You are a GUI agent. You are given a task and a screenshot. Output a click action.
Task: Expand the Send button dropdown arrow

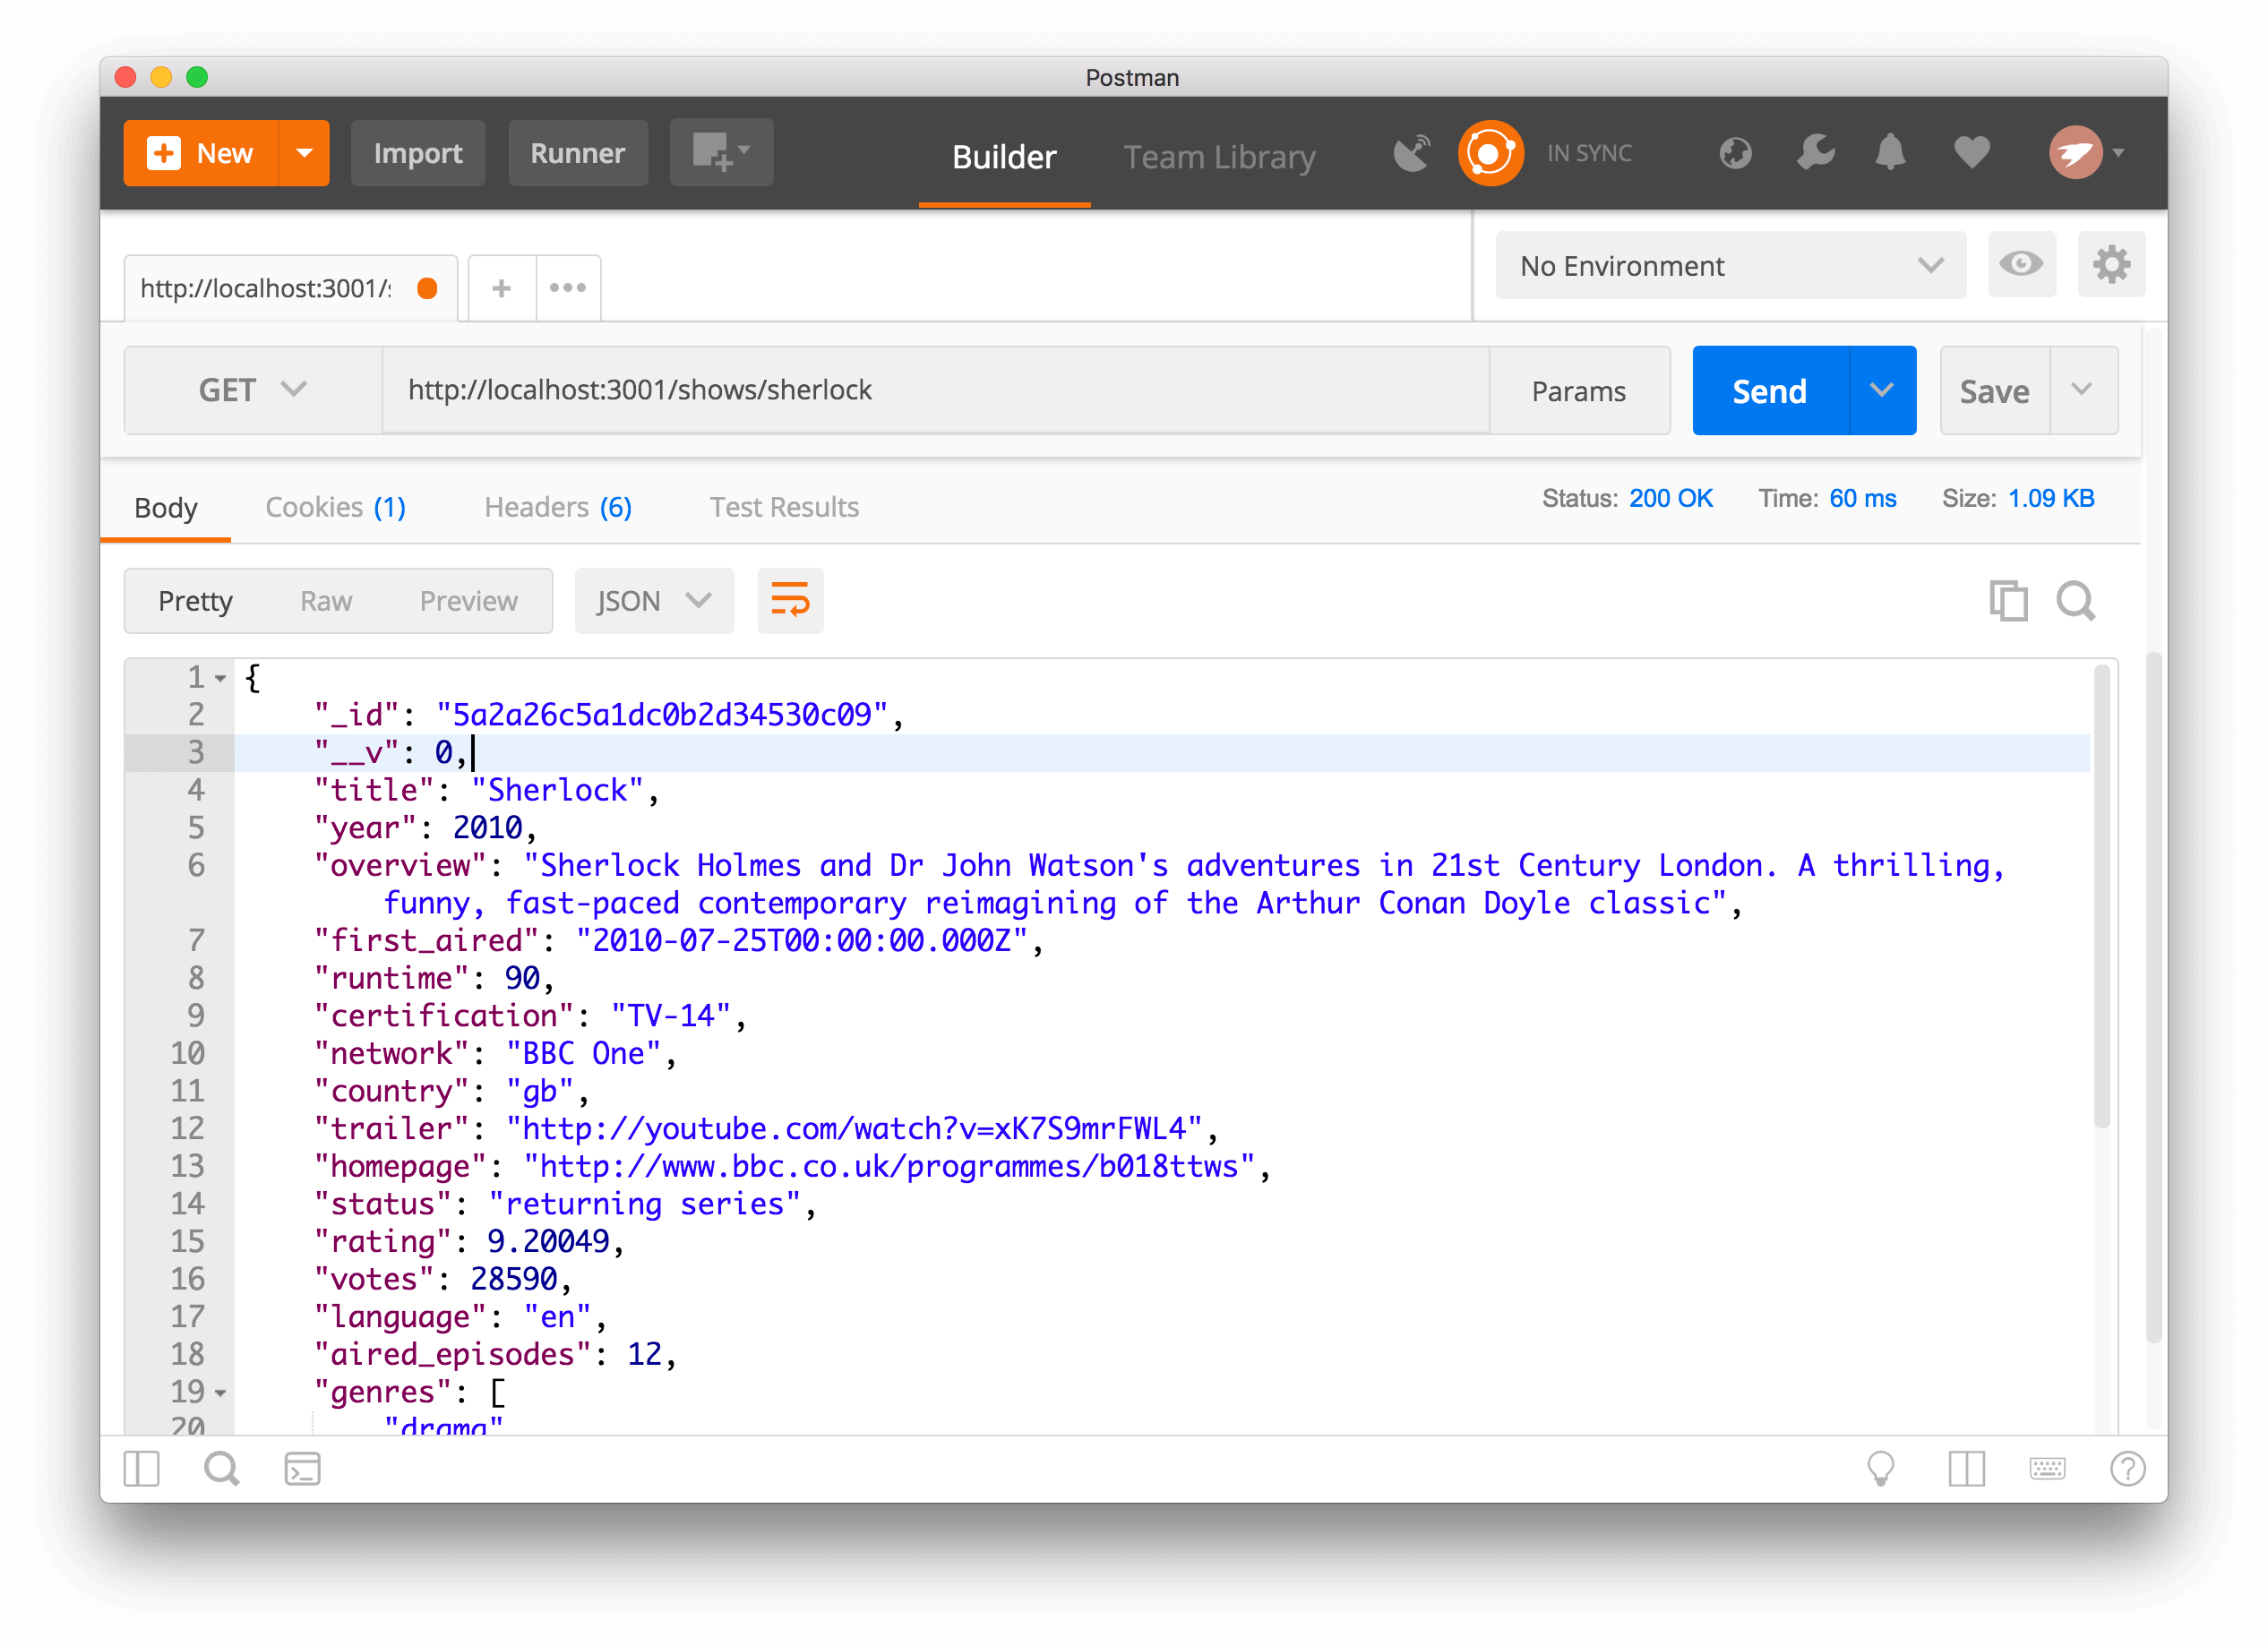pyautogui.click(x=1883, y=390)
